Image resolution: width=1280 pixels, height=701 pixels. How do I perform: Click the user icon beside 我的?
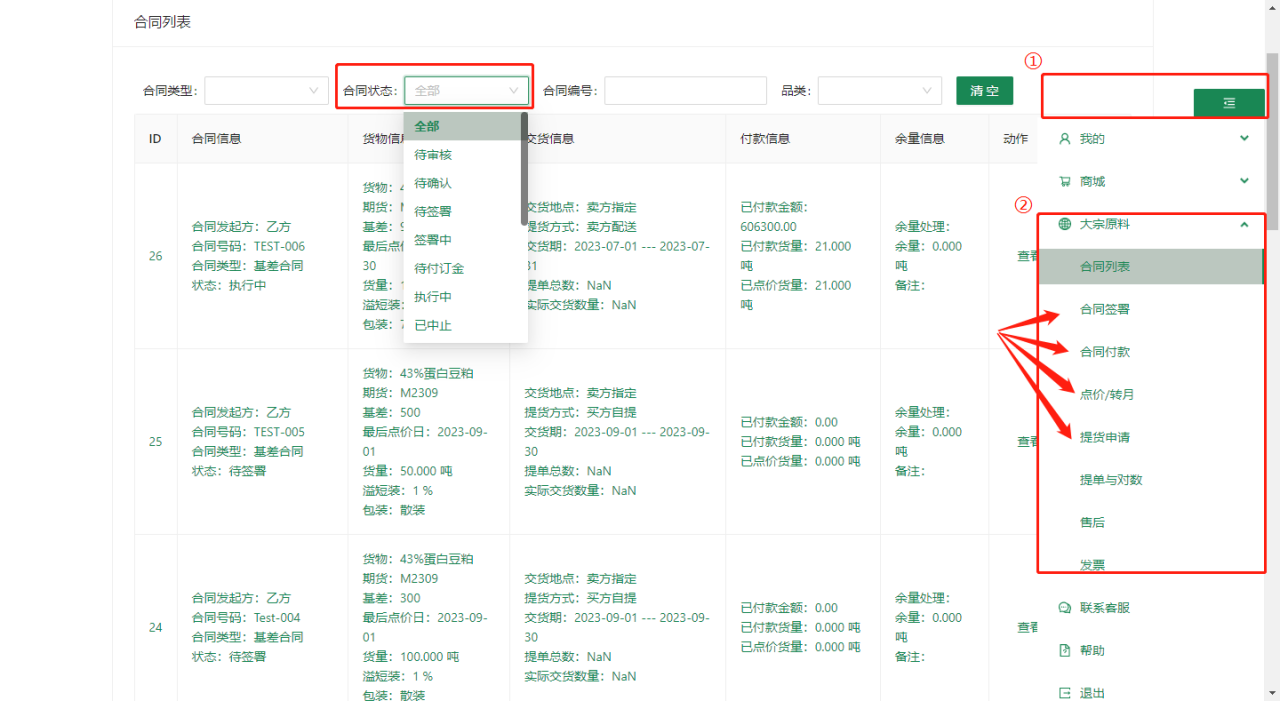pyautogui.click(x=1064, y=138)
